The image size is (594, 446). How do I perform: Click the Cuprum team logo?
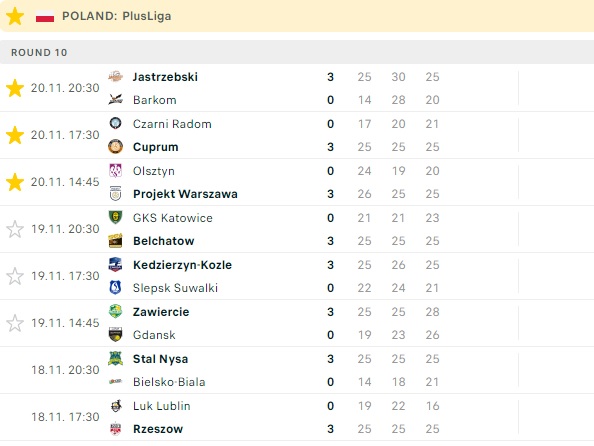(x=115, y=147)
